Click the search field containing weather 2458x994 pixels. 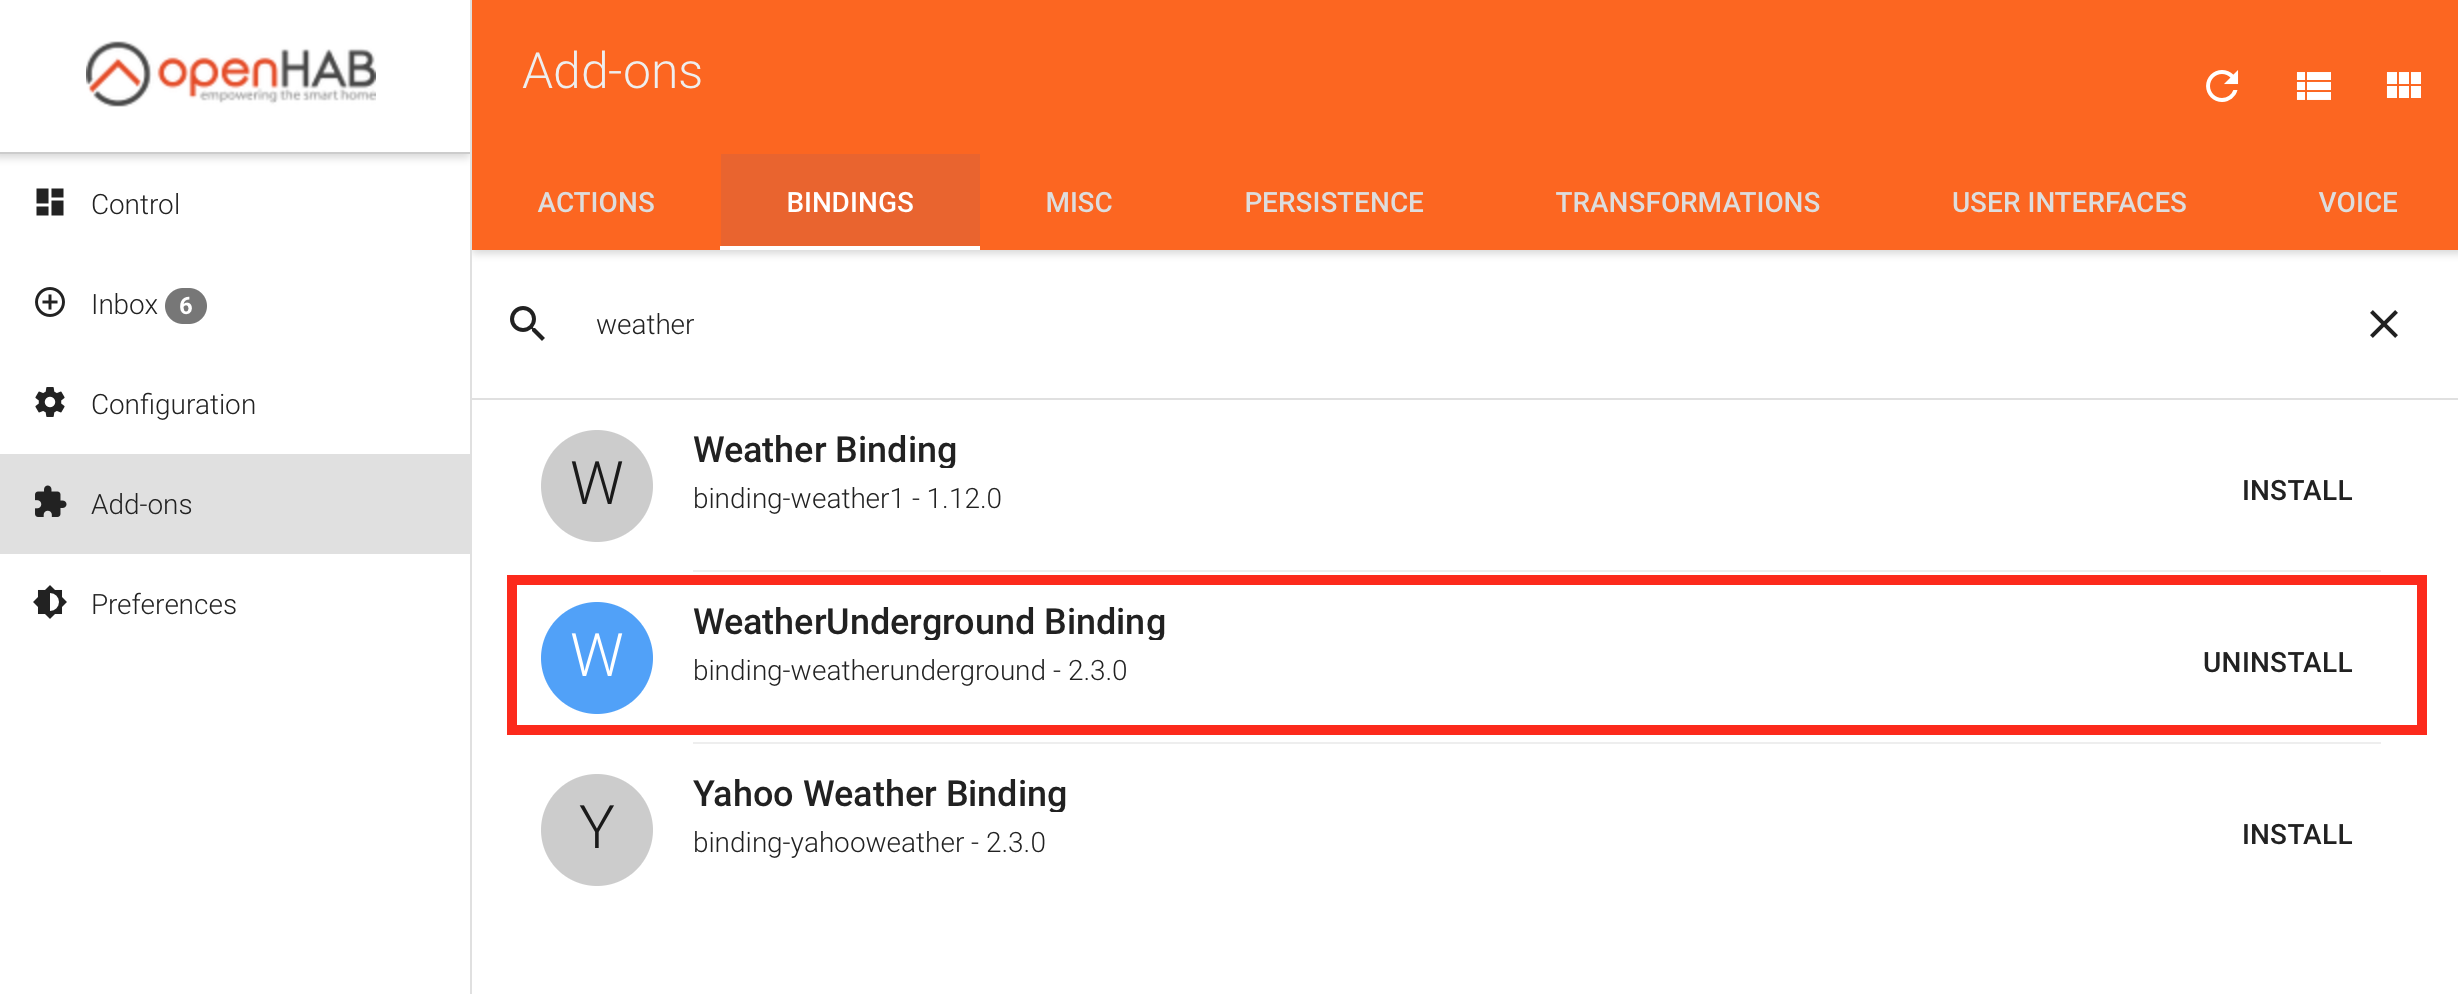tap(1400, 324)
